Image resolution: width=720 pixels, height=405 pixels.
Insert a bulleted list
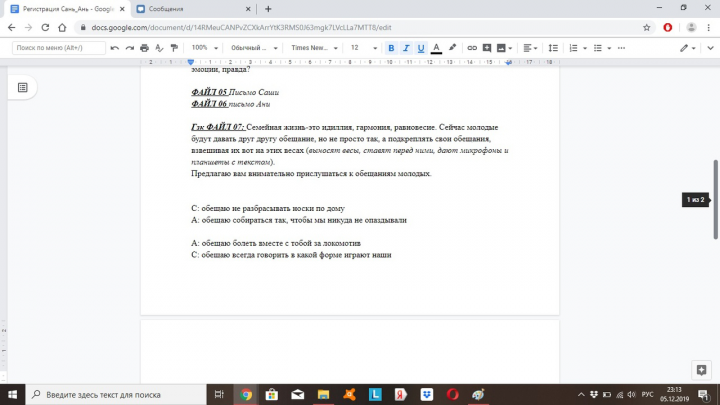pyautogui.click(x=598, y=48)
